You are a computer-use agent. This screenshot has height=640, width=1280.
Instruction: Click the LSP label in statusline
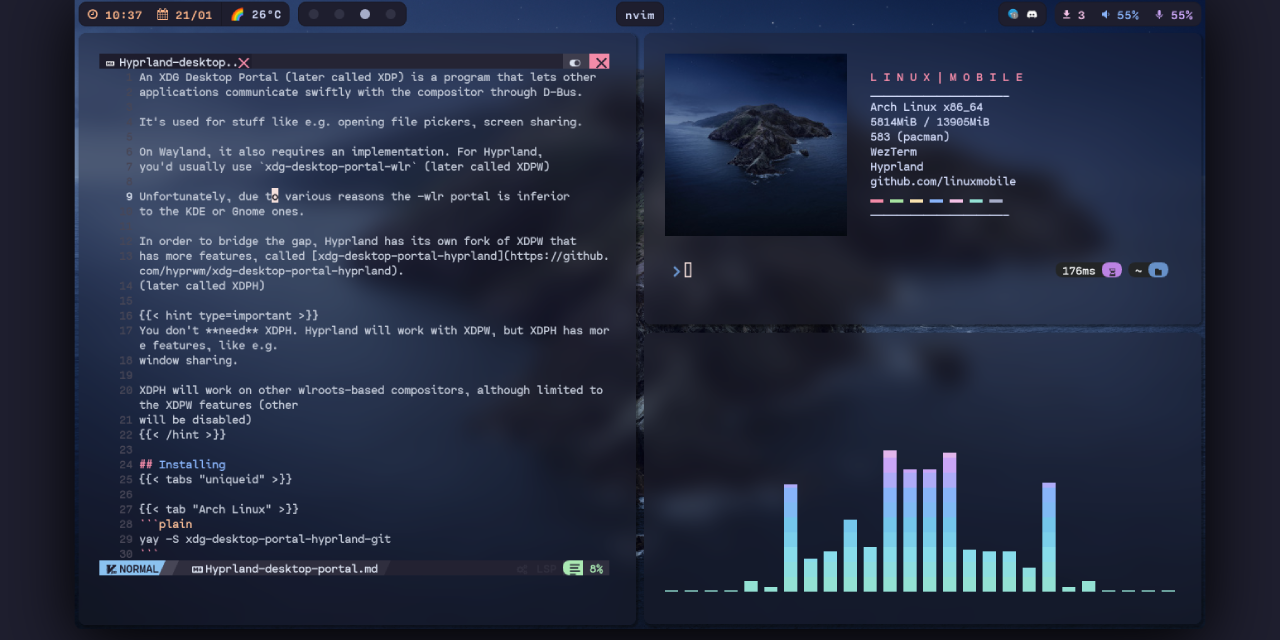pos(547,569)
